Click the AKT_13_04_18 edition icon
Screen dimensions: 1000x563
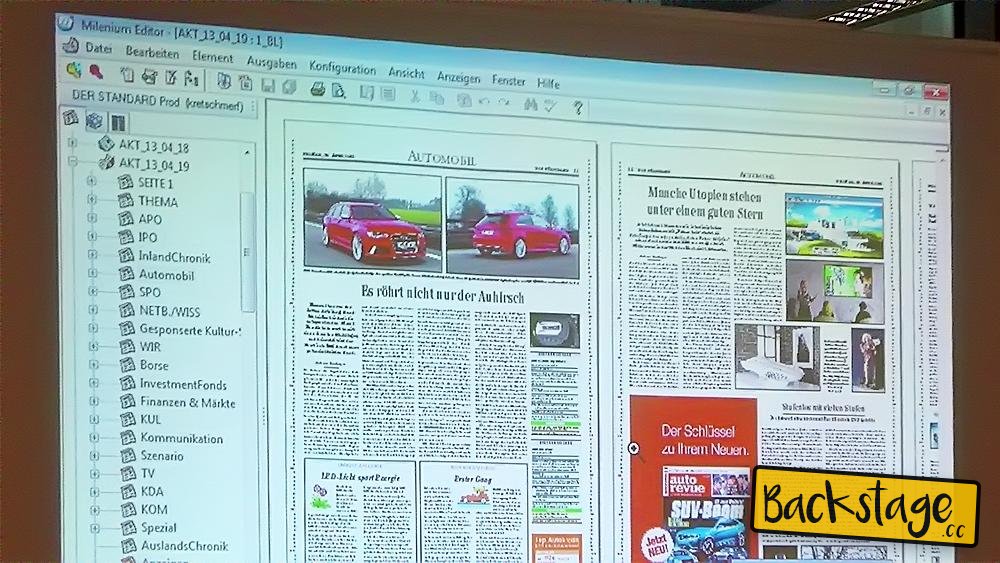pos(106,143)
